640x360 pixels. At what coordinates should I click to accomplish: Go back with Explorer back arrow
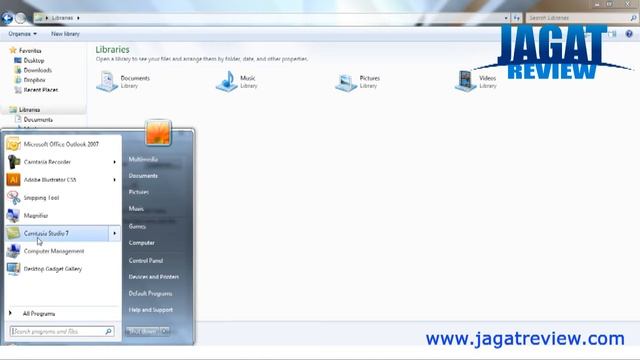click(x=7, y=18)
